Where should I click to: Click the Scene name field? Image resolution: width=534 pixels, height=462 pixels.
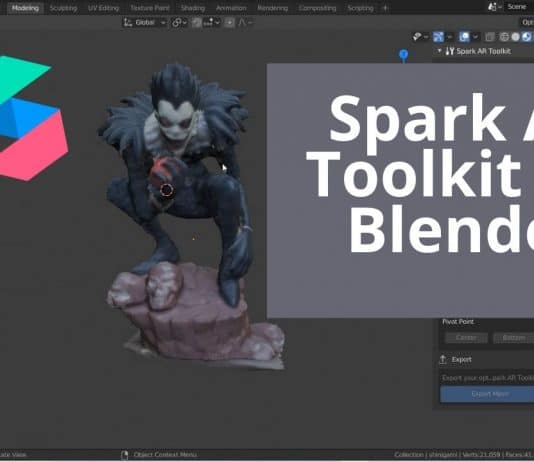point(519,7)
